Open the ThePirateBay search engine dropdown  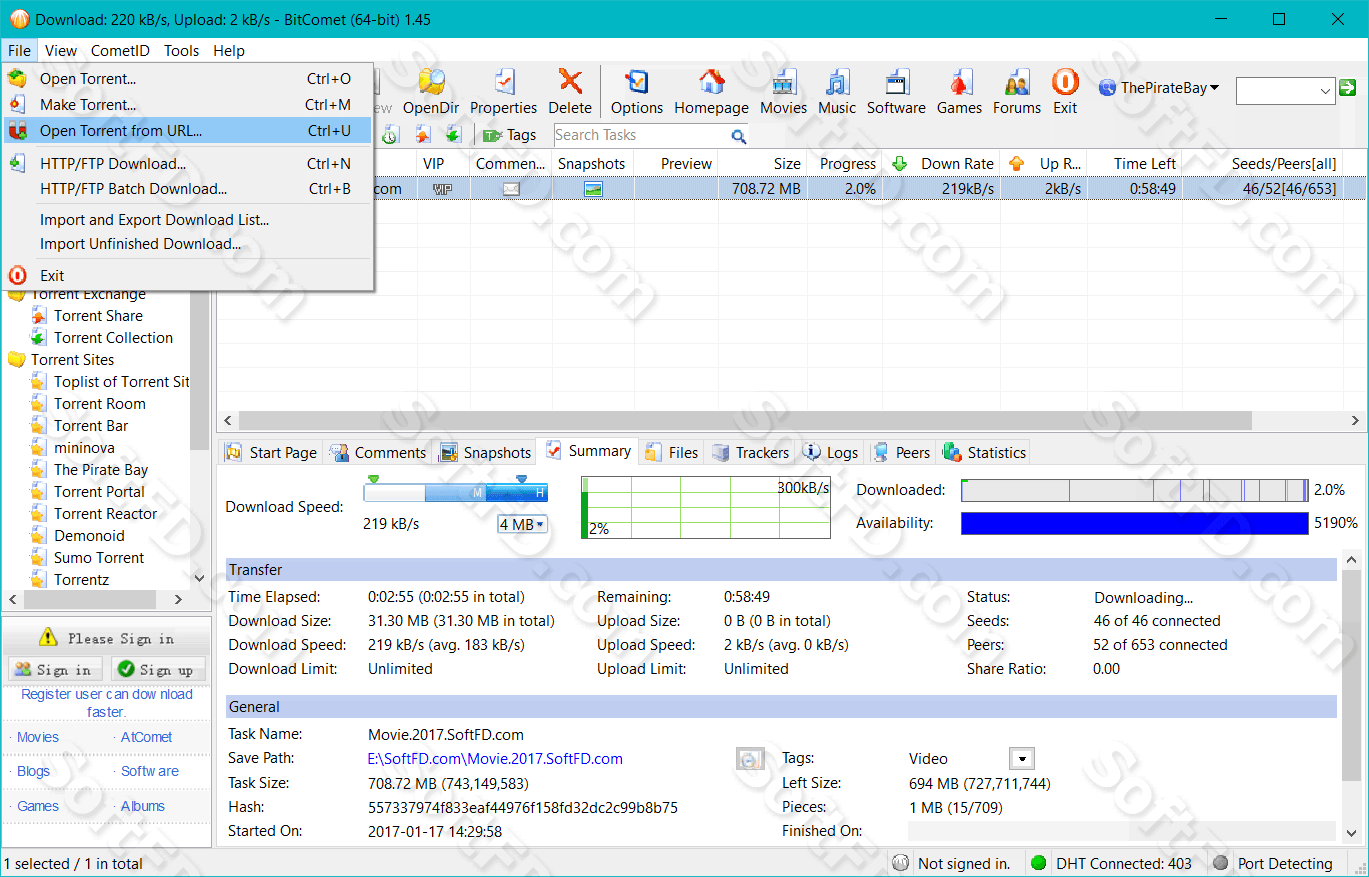[1159, 88]
